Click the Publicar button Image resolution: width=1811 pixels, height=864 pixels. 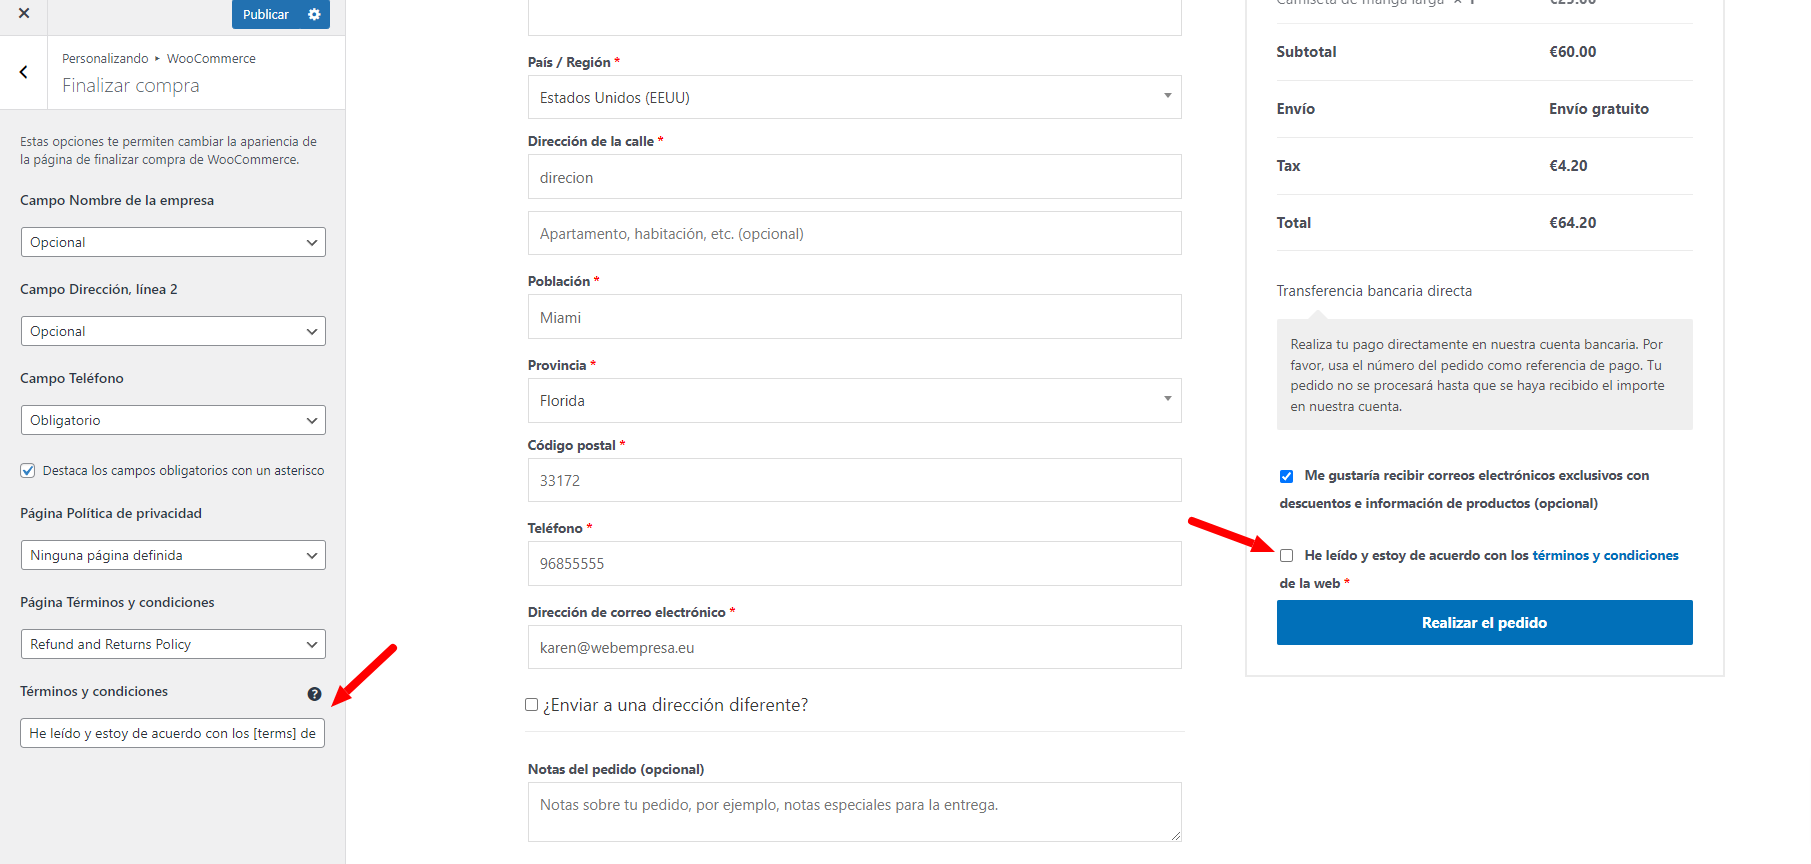(265, 14)
